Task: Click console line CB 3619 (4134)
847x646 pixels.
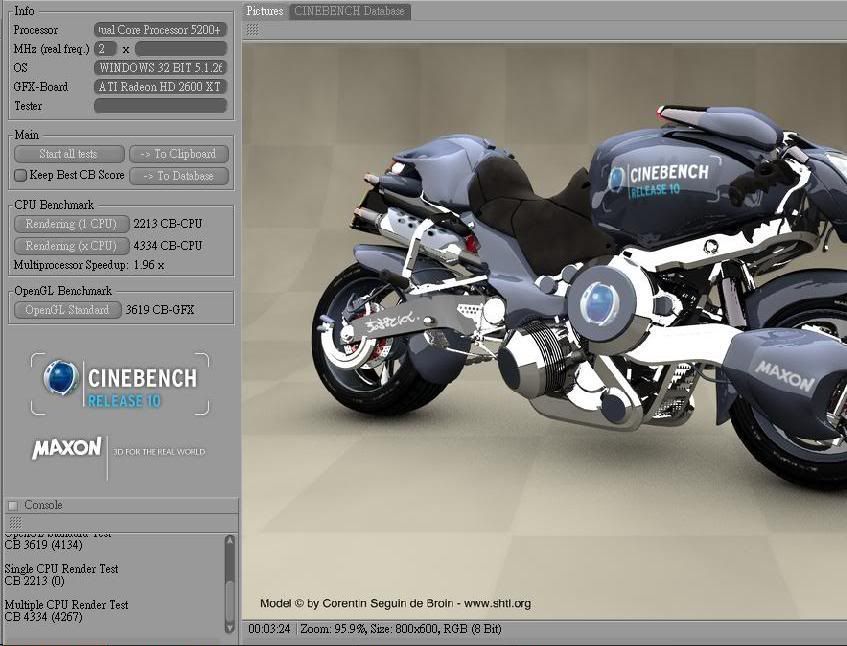Action: pos(44,545)
